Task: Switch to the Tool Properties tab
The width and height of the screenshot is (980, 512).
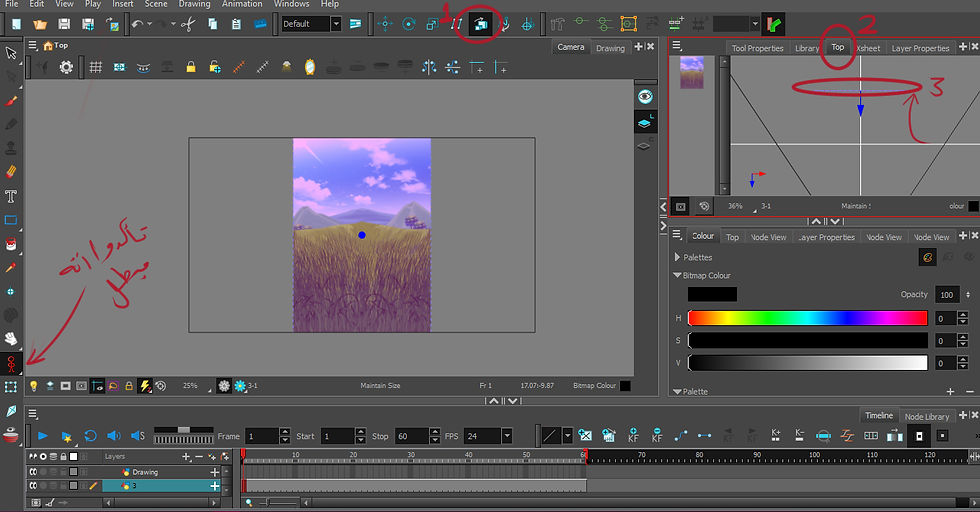Action: [757, 48]
